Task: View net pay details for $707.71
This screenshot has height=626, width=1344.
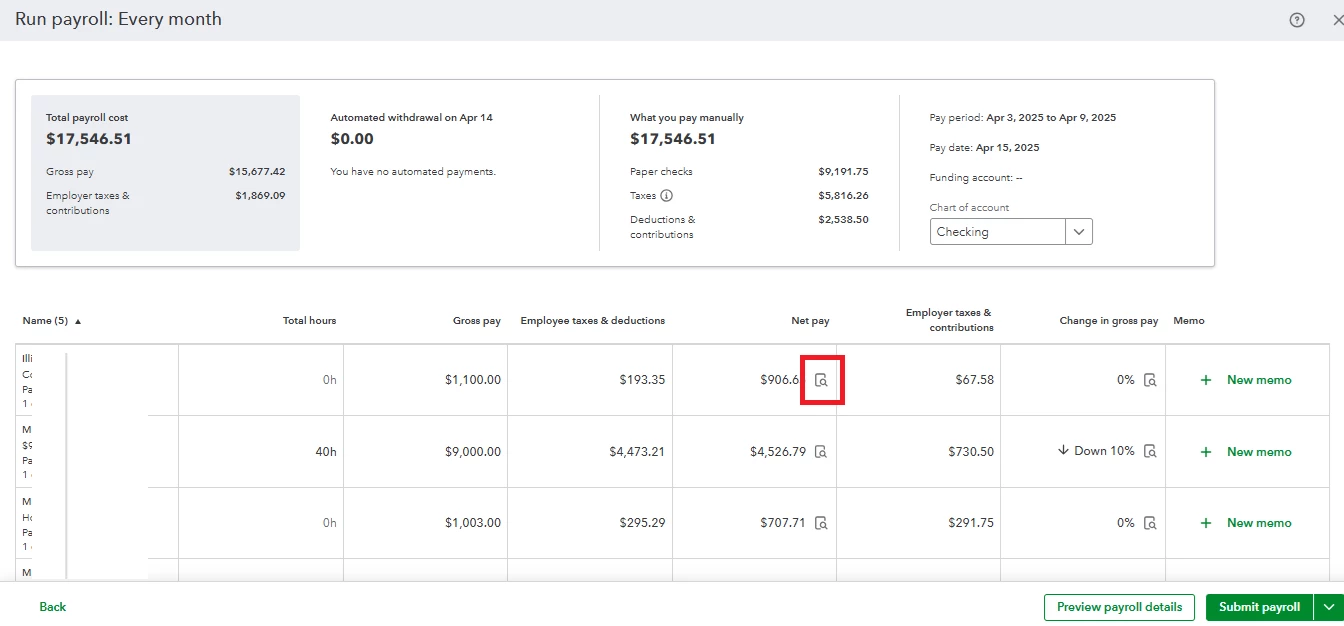Action: click(x=821, y=523)
